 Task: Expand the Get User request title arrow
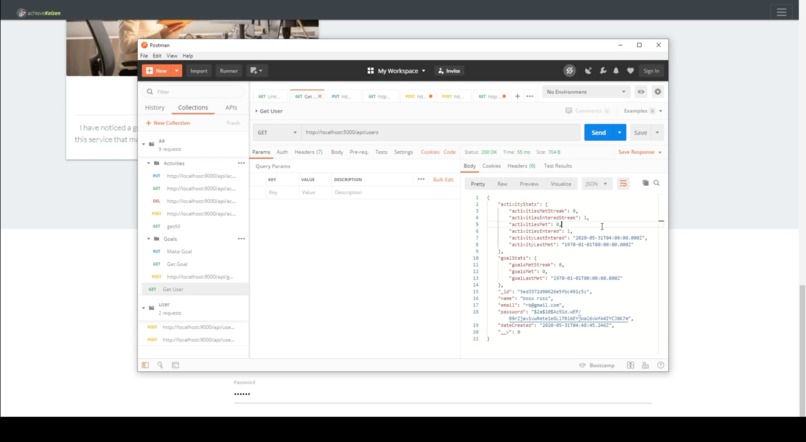click(257, 111)
